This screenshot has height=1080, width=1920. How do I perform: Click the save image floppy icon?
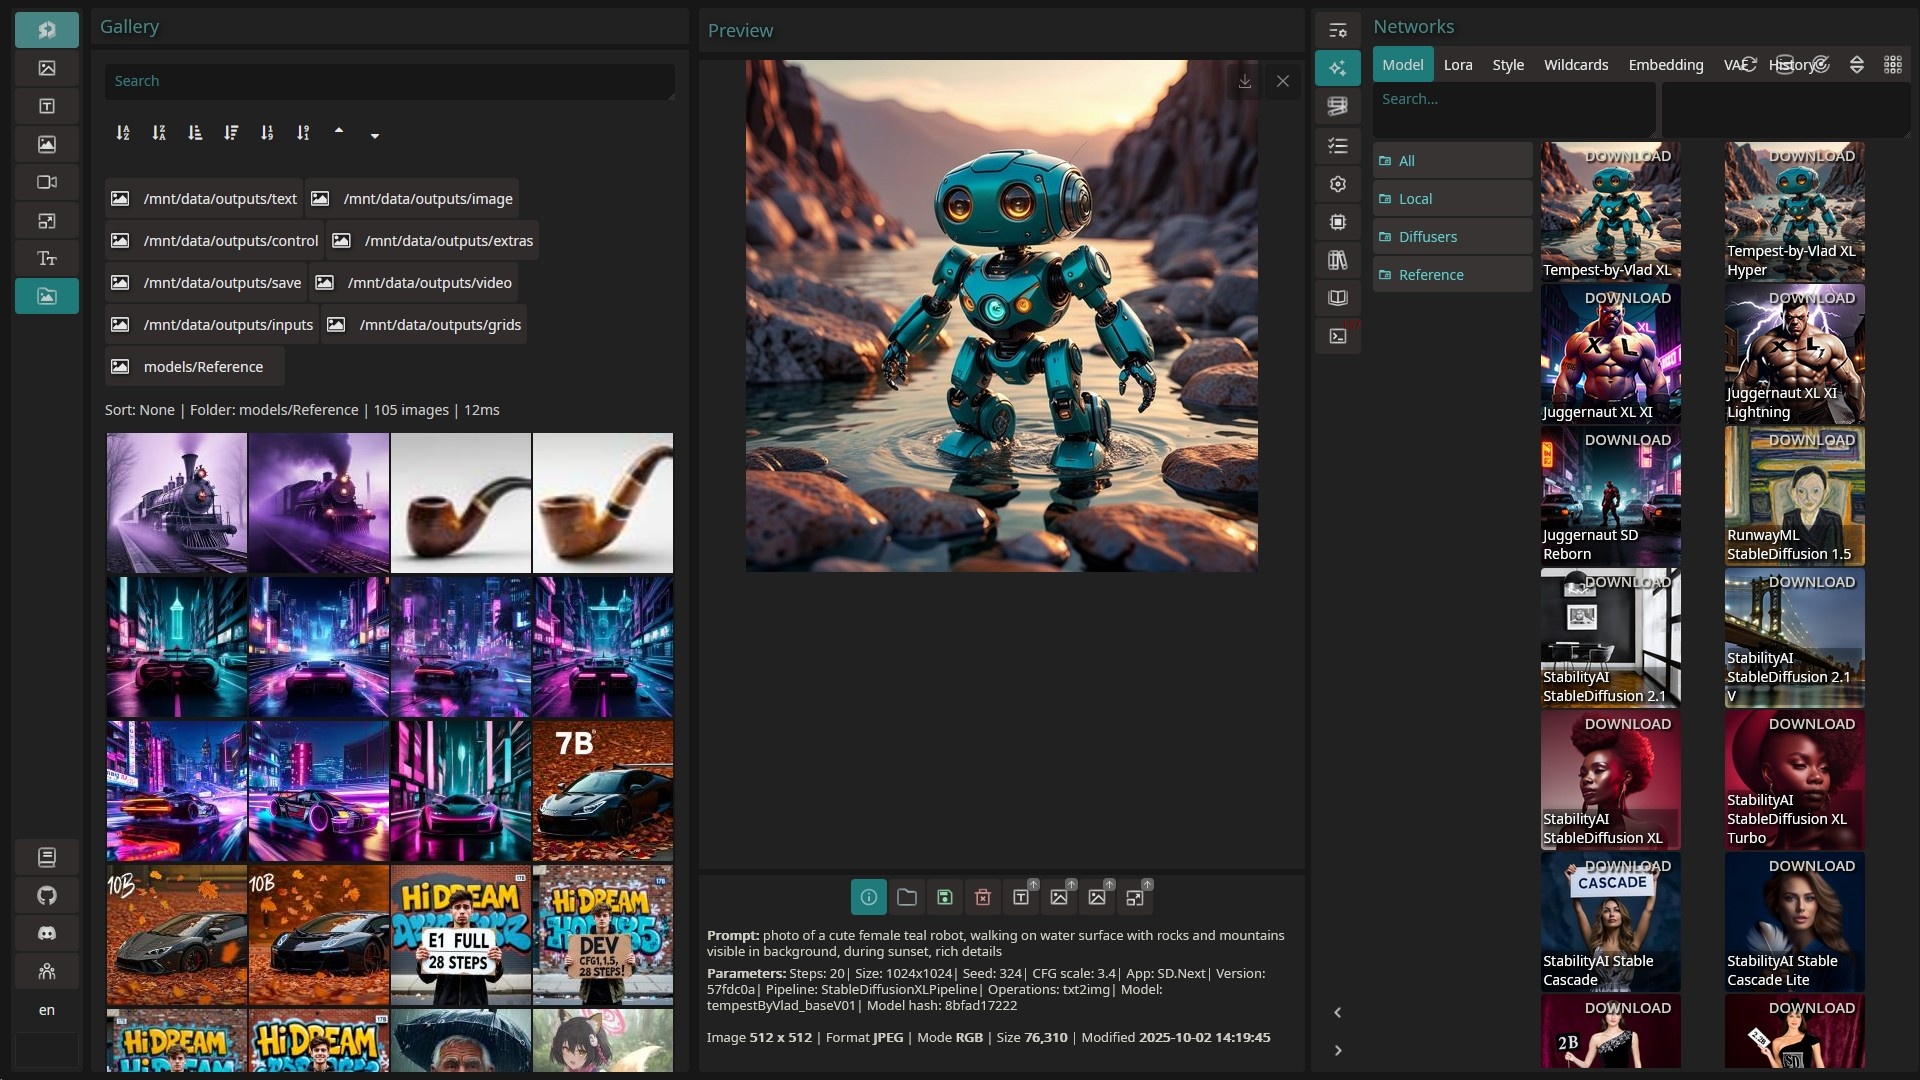[944, 897]
